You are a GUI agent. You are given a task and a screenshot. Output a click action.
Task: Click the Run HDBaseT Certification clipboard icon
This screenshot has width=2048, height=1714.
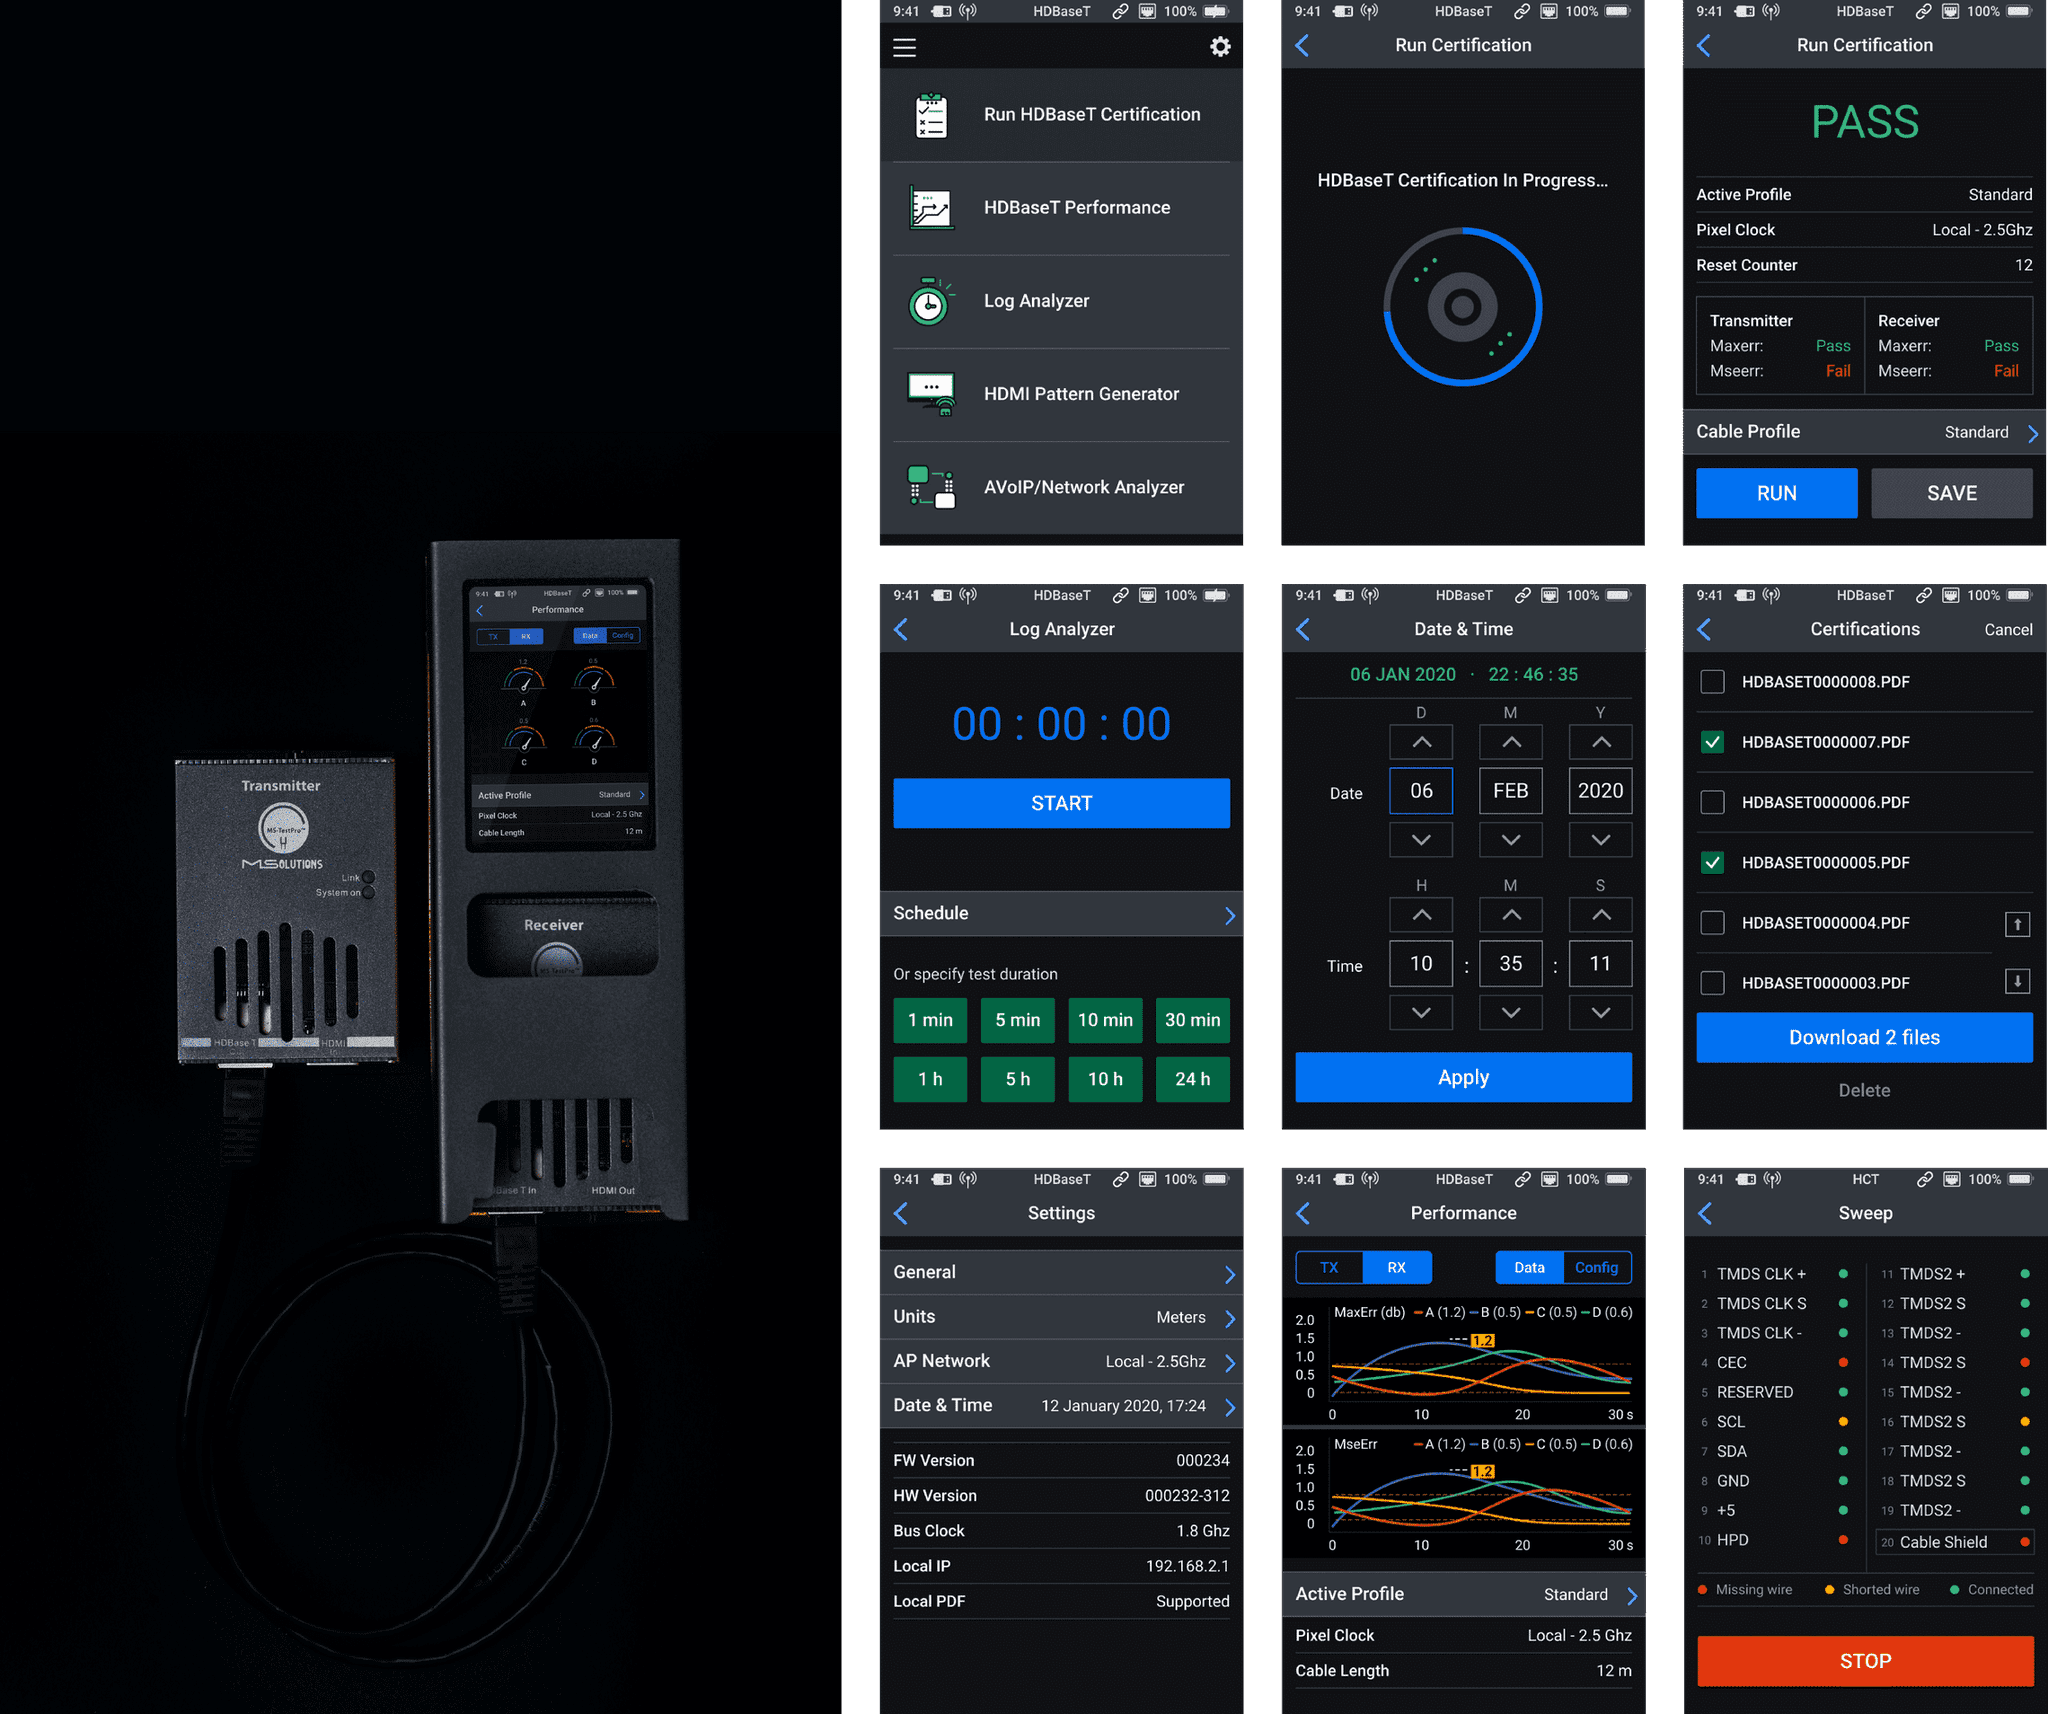coord(931,115)
